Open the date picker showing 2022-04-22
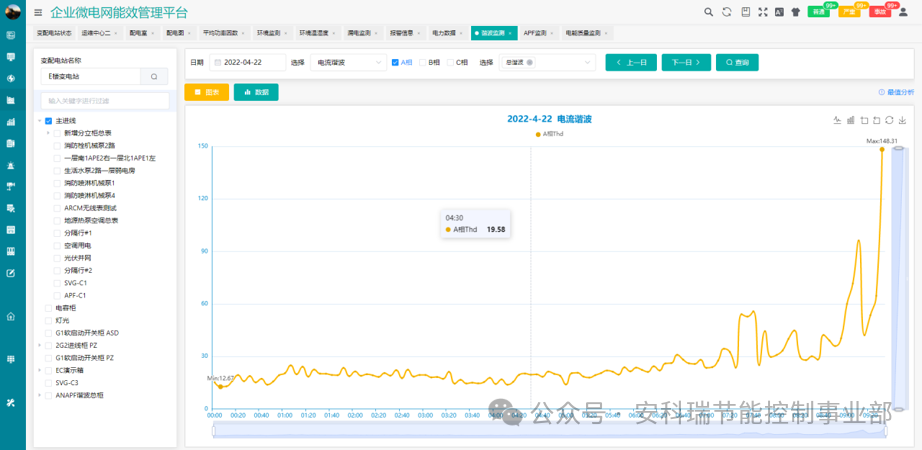 pyautogui.click(x=248, y=62)
